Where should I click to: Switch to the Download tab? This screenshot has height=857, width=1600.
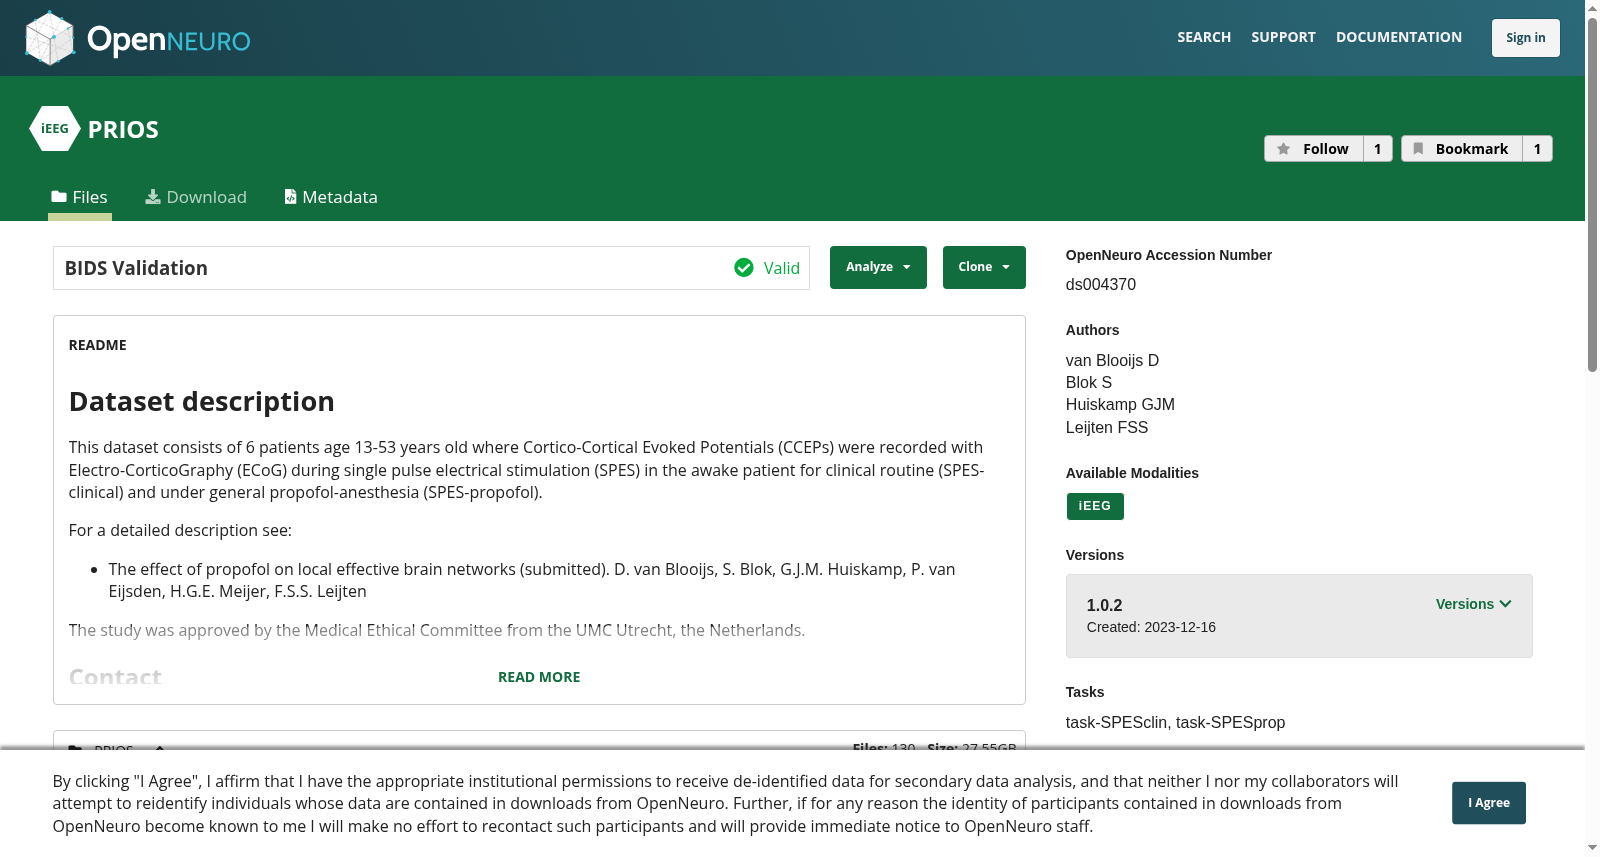click(x=196, y=197)
